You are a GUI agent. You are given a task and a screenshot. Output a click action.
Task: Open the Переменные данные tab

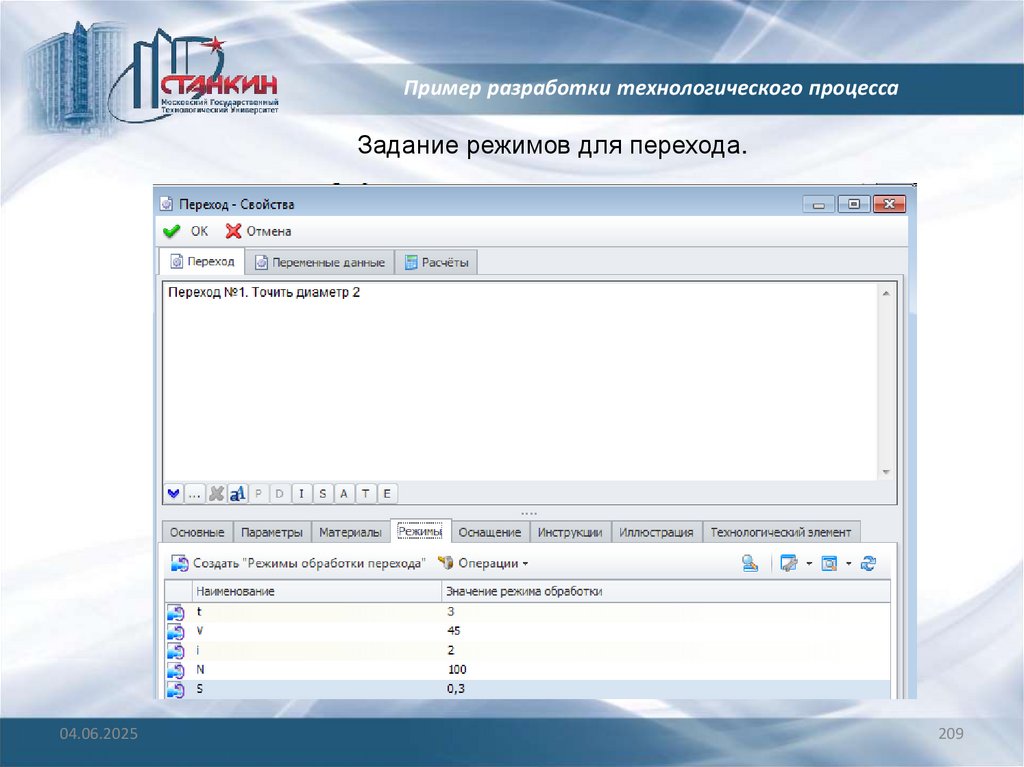319,262
